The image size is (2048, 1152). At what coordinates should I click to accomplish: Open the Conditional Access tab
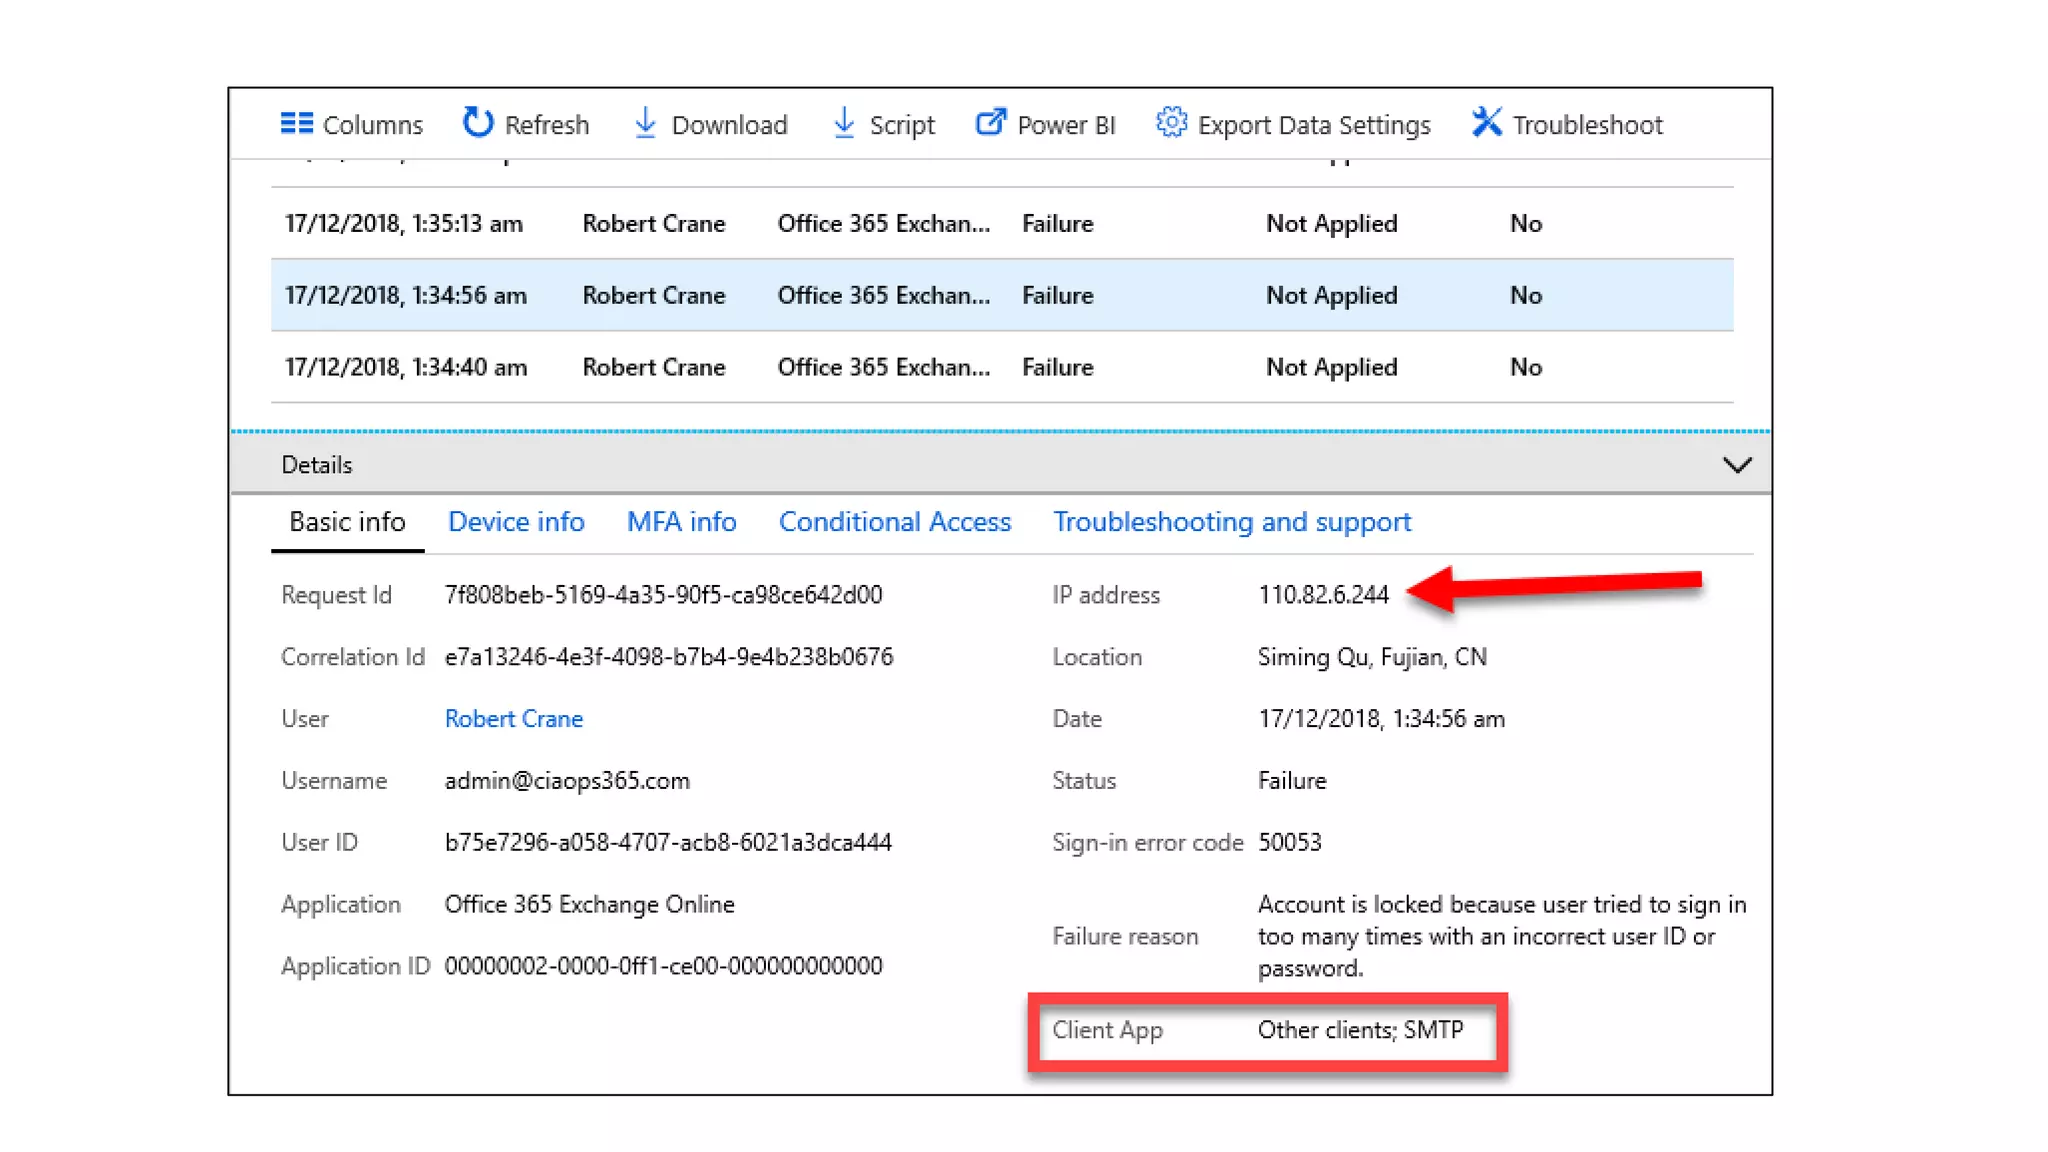[x=895, y=522]
